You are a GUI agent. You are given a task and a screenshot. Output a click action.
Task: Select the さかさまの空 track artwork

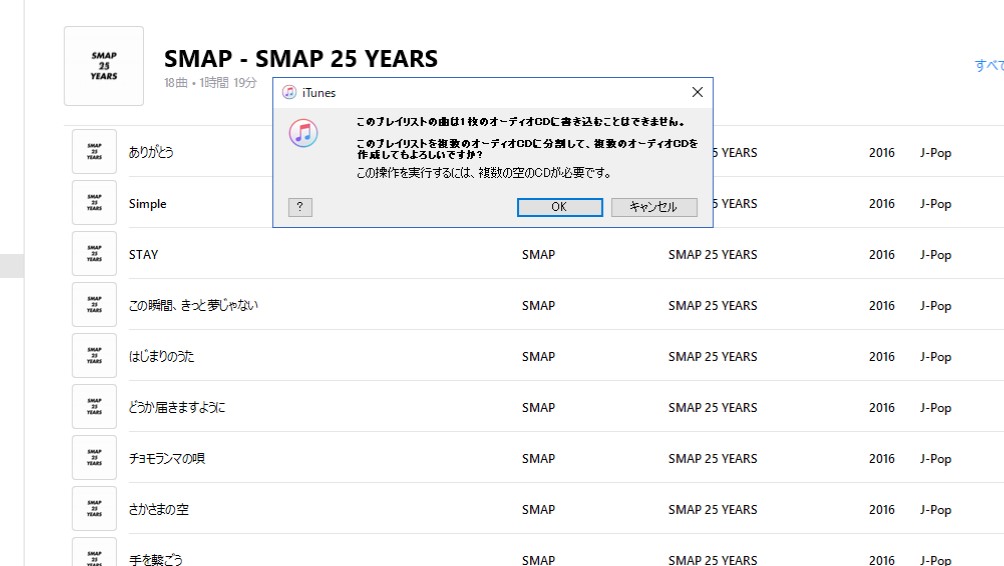tap(94, 508)
